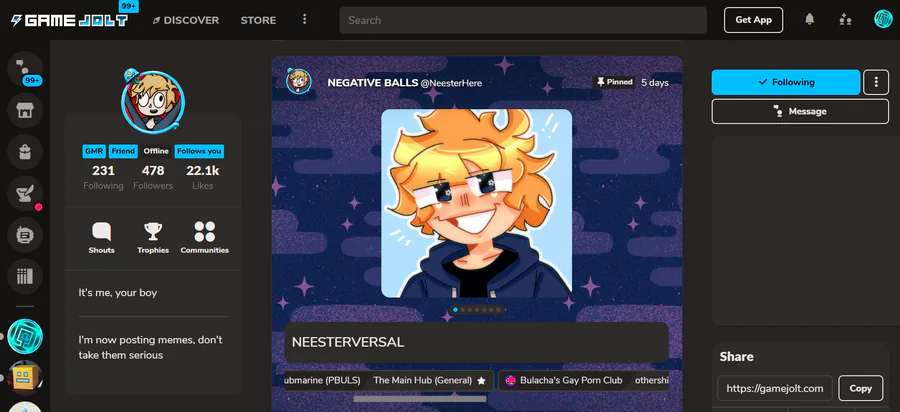Open the friend requests icon
Viewport: 900px width, 412px height.
[845, 20]
